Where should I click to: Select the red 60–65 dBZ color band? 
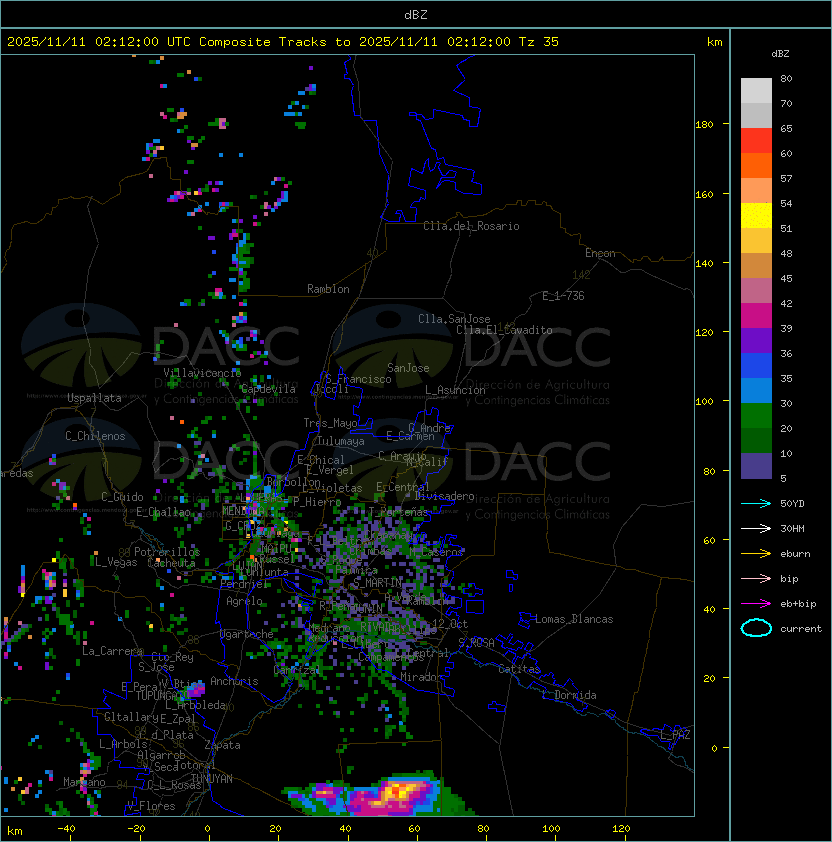[756, 141]
